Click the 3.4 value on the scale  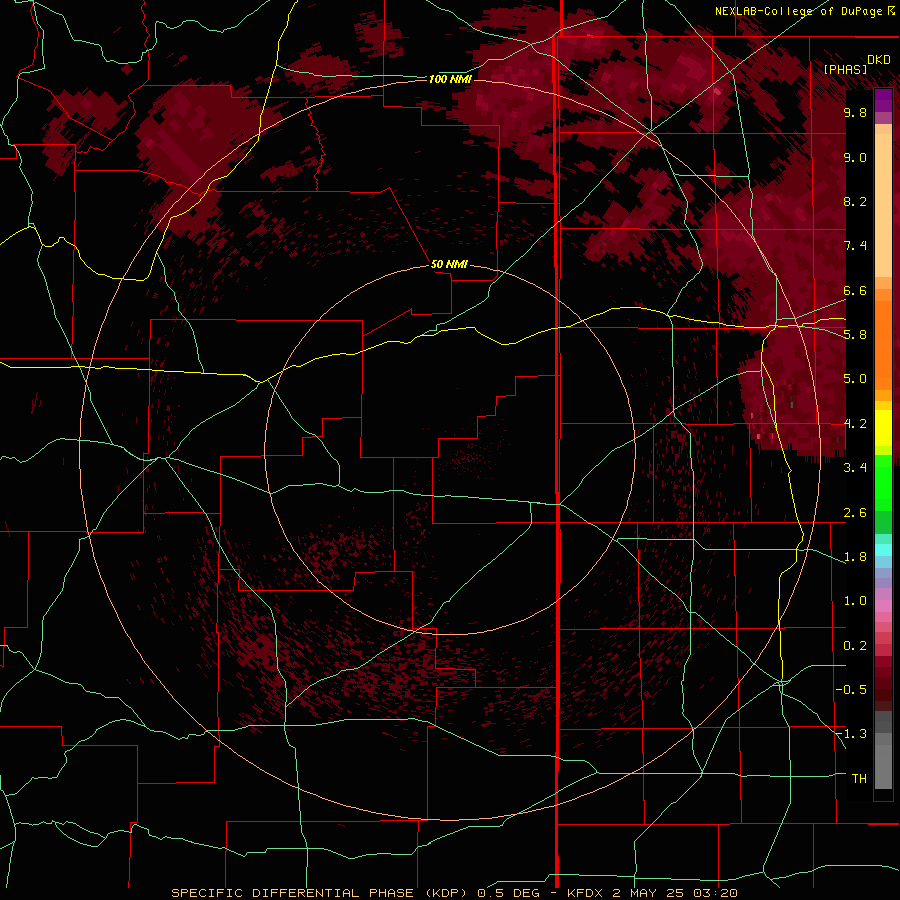pos(855,468)
